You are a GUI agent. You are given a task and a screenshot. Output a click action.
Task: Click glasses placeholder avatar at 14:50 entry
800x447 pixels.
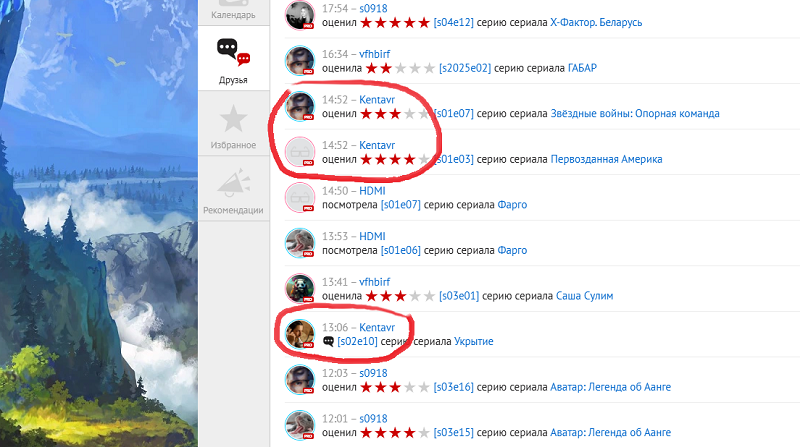(x=299, y=197)
